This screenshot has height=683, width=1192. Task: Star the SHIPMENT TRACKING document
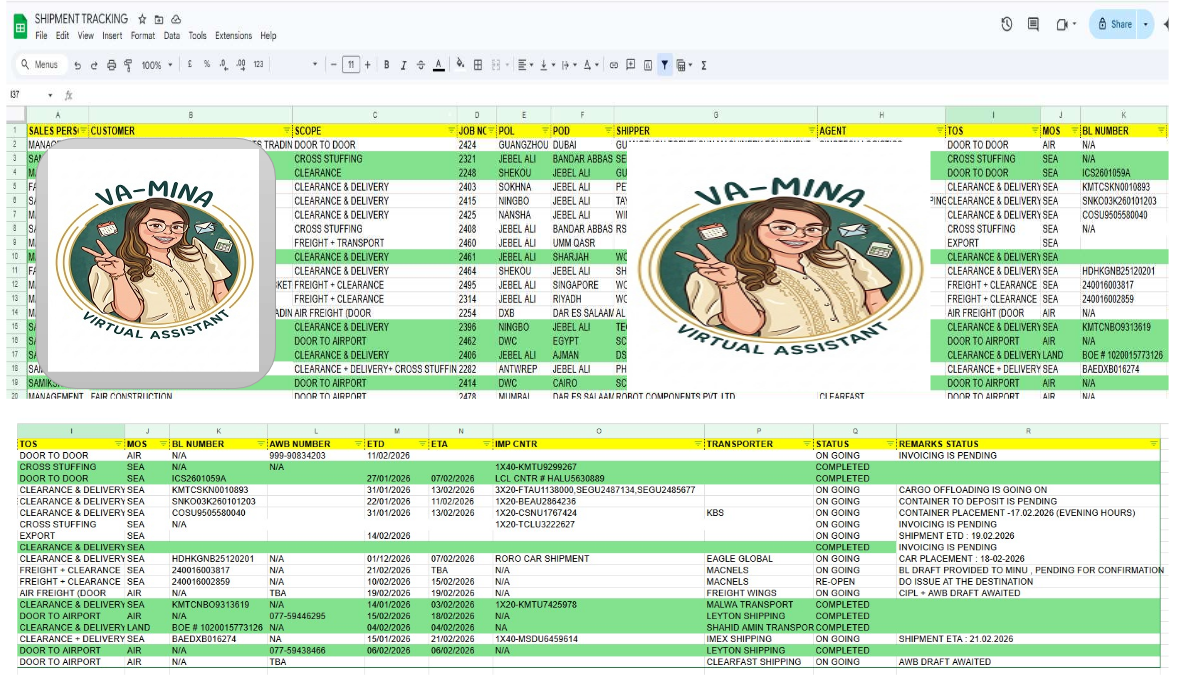(142, 19)
